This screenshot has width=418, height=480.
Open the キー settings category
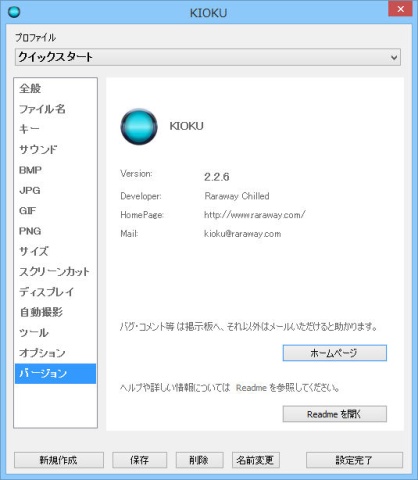(55, 129)
